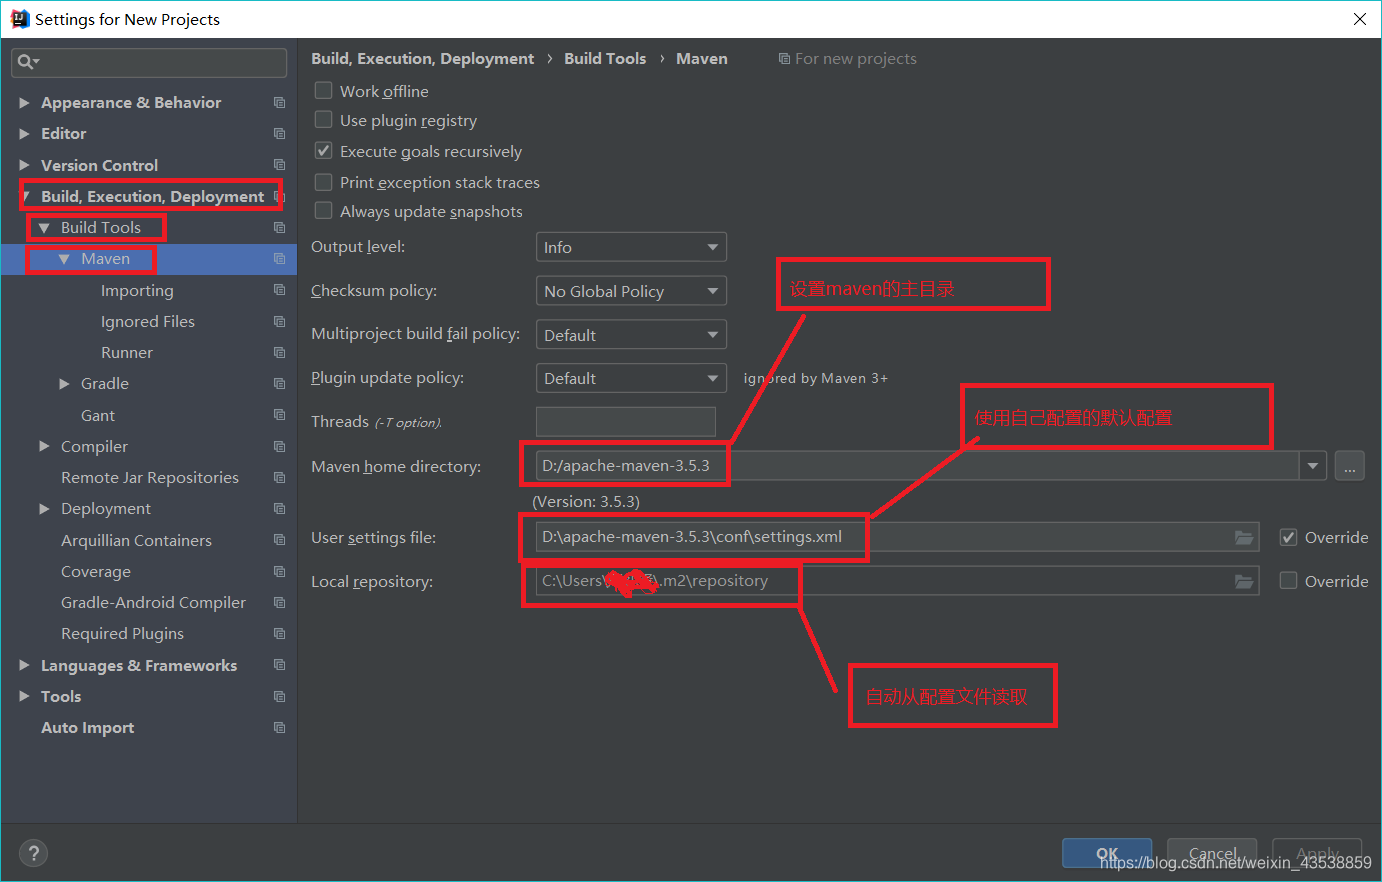
Task: Uncheck Execute goals recursively
Action: tap(323, 151)
